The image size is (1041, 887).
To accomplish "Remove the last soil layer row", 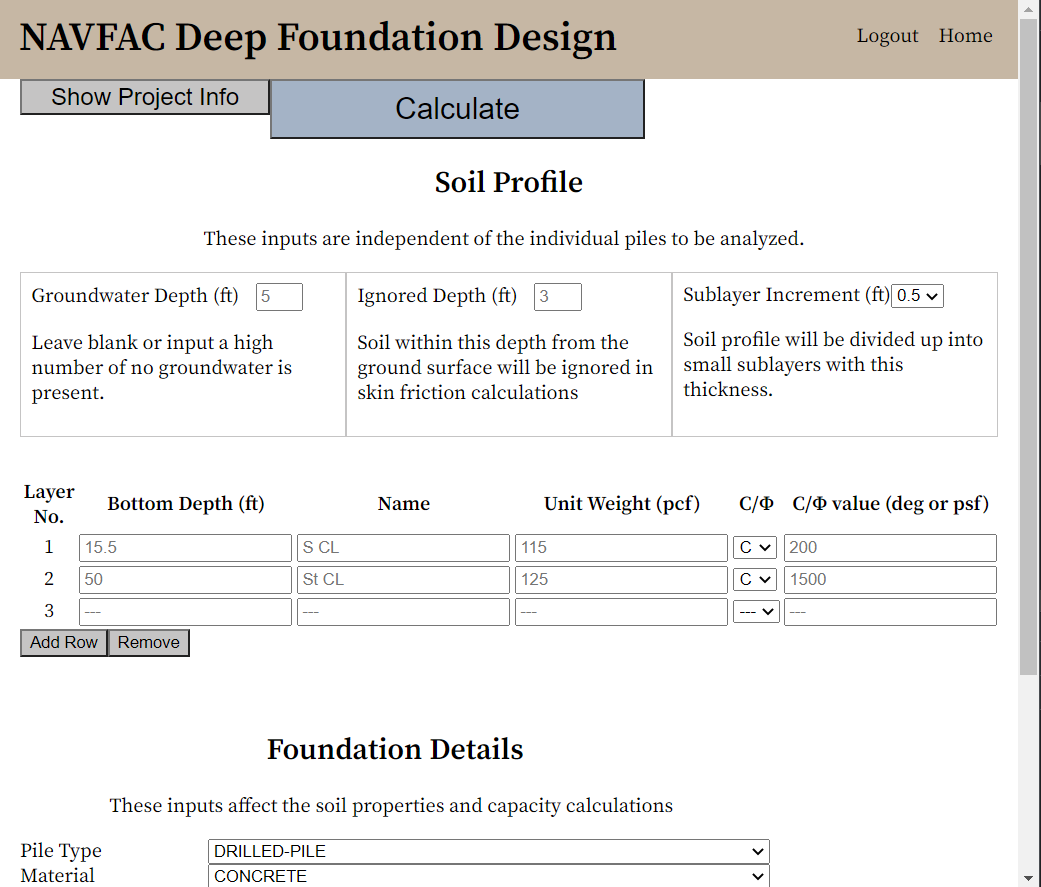I will pos(149,643).
